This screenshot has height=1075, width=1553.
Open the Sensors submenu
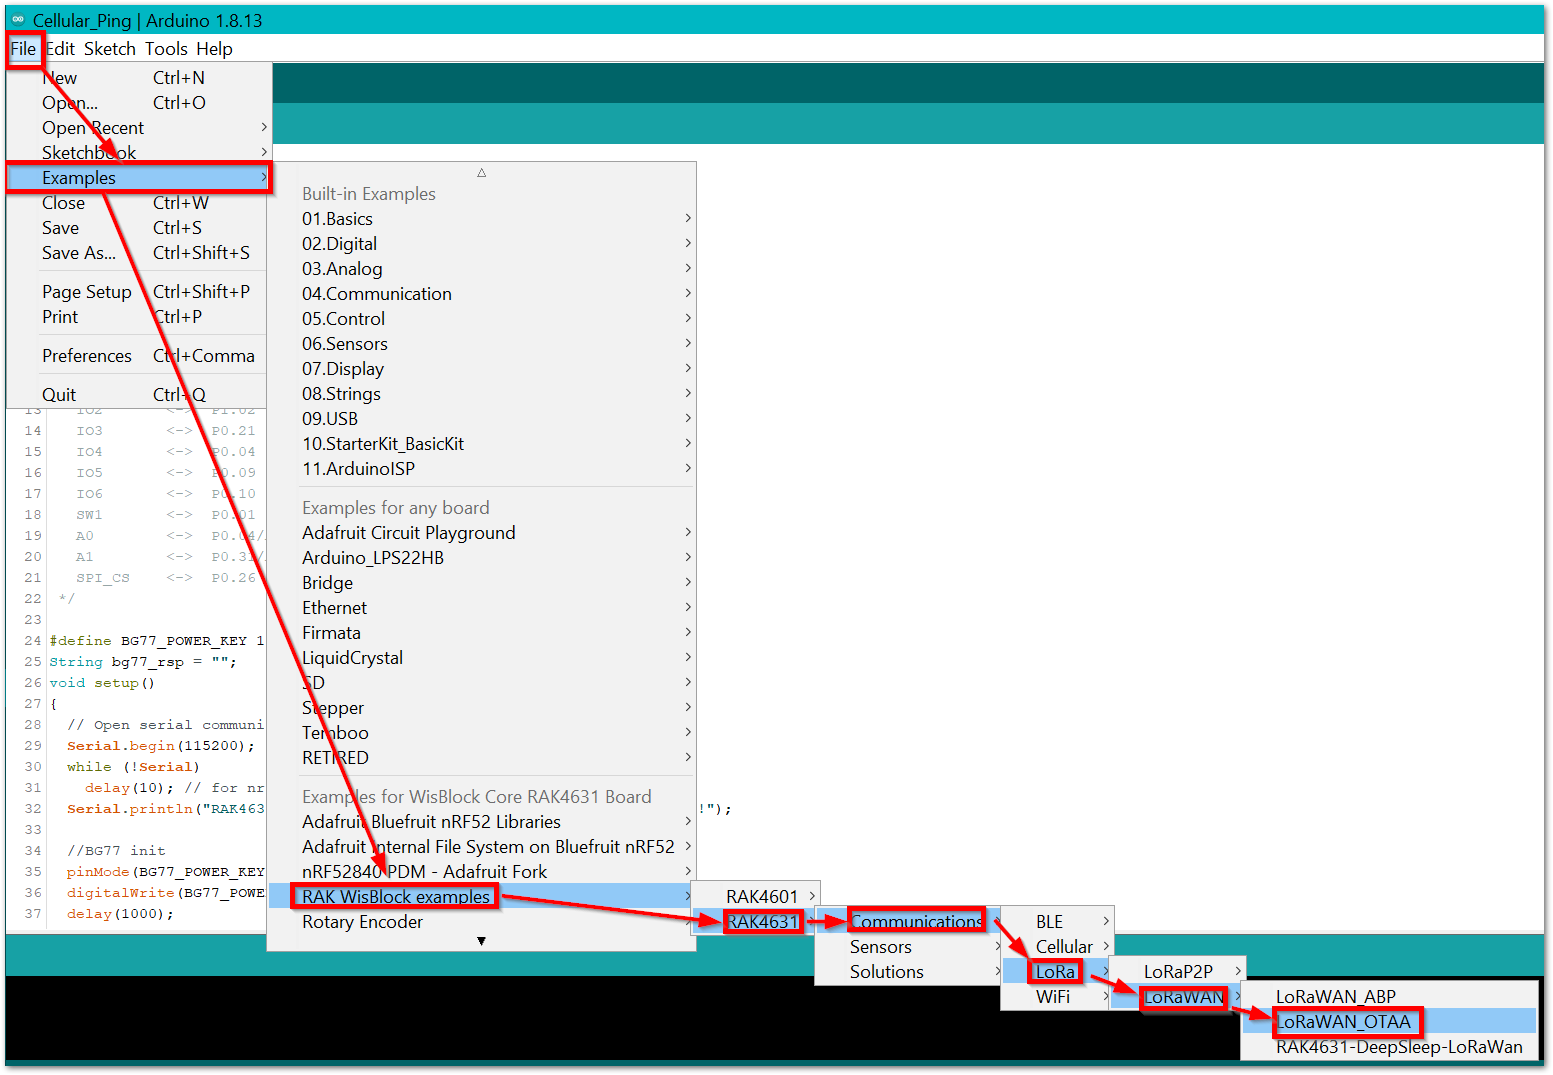click(908, 947)
